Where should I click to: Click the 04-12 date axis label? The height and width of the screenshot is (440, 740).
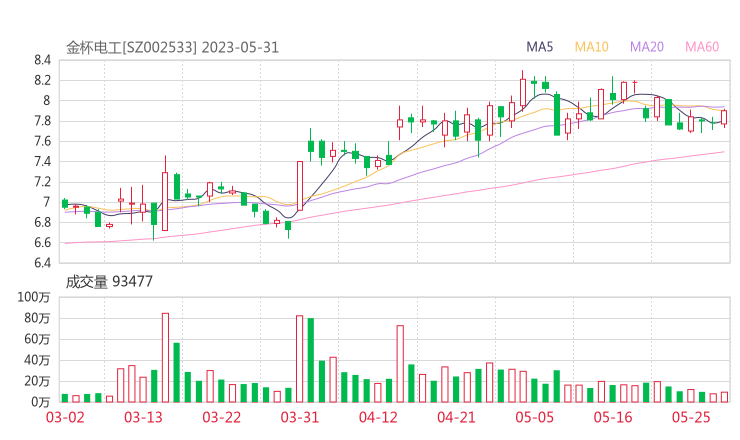coord(378,417)
